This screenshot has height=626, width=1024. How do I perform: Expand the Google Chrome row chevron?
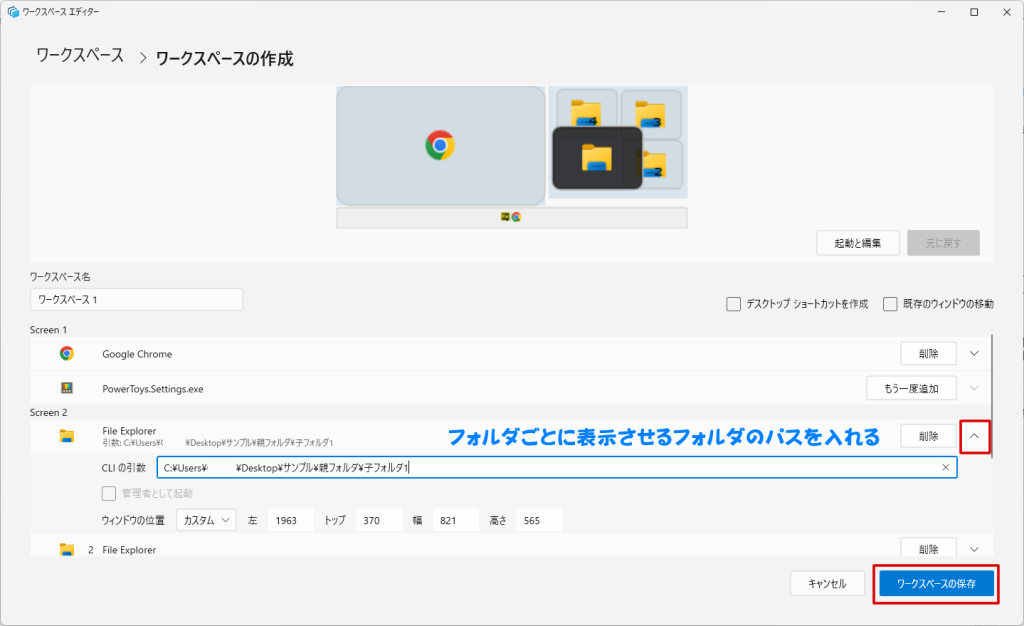tap(975, 353)
